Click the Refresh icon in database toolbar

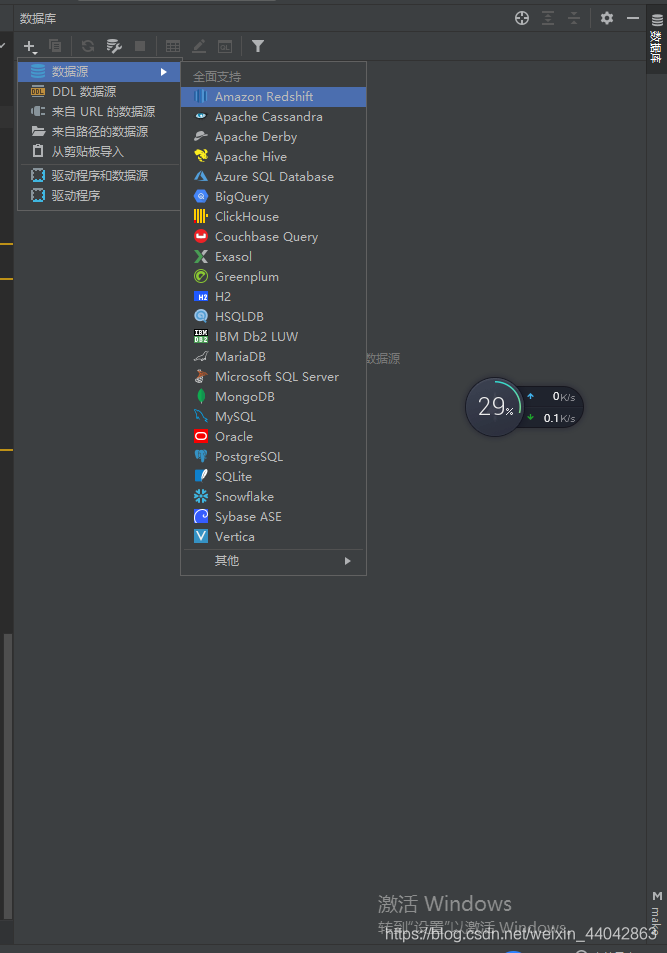point(88,46)
